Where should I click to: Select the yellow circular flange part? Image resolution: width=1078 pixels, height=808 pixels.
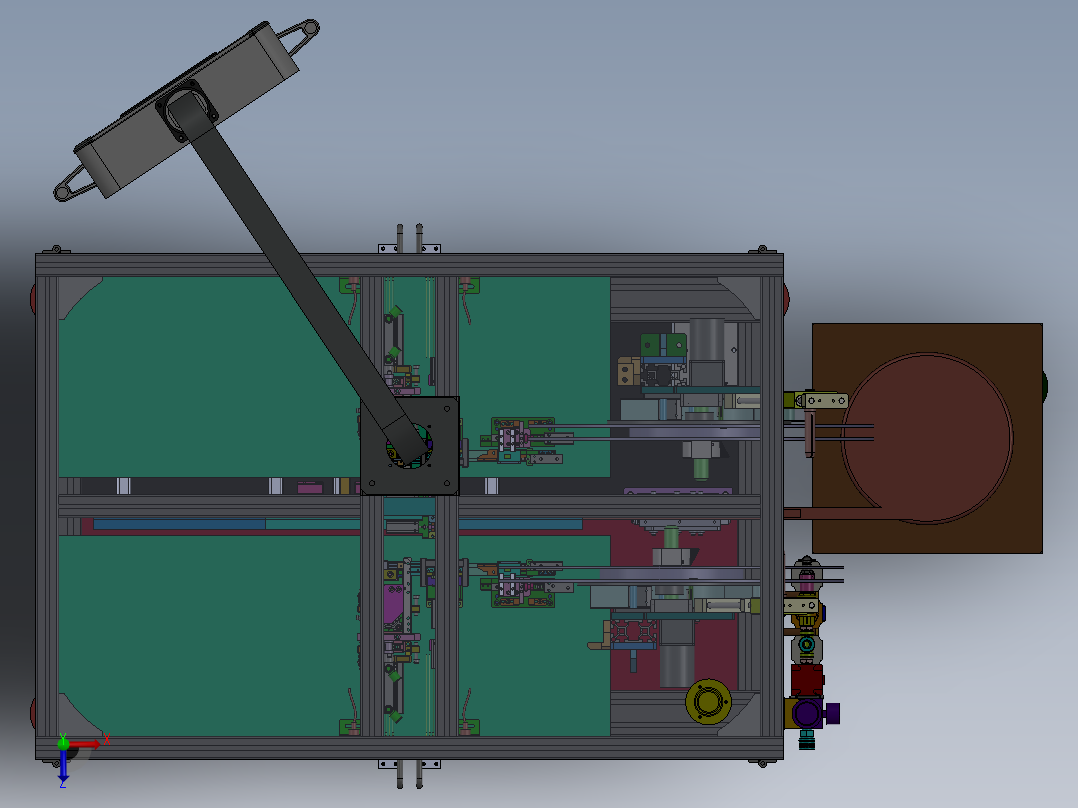[x=708, y=701]
